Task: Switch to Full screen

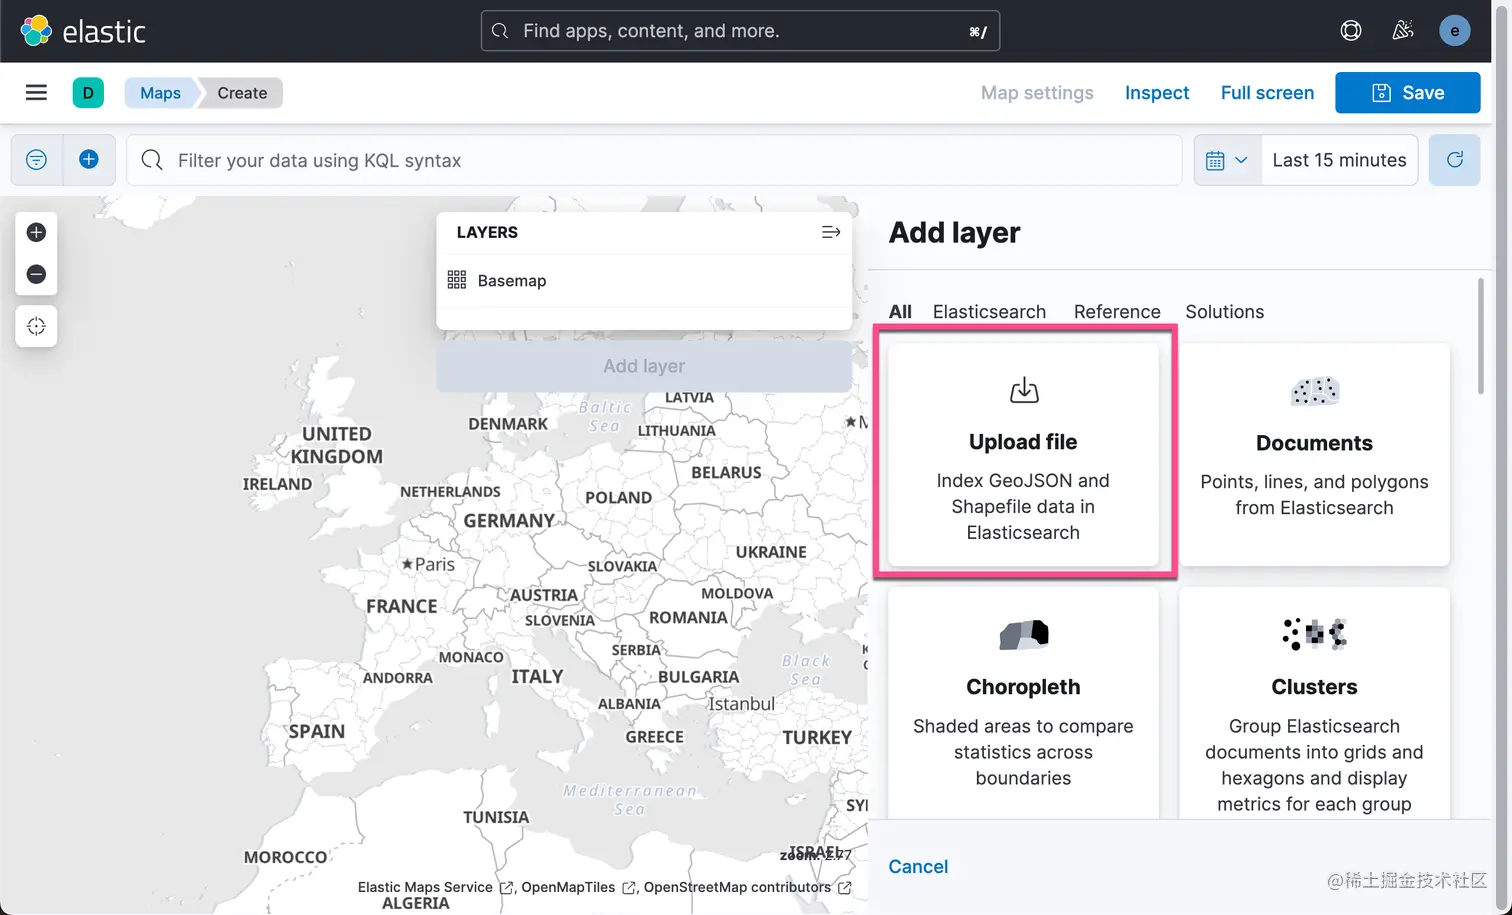Action: coord(1267,93)
